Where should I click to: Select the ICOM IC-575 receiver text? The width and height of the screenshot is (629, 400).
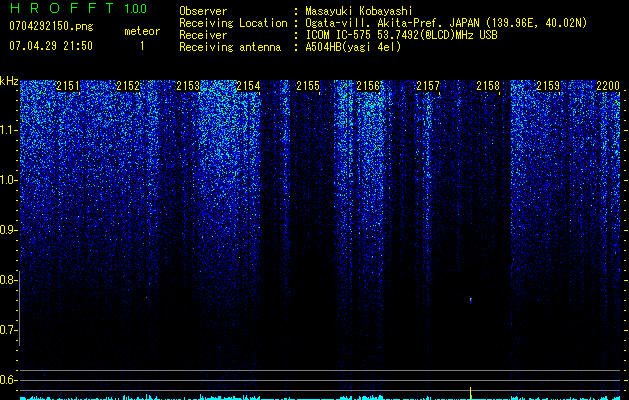401,35
